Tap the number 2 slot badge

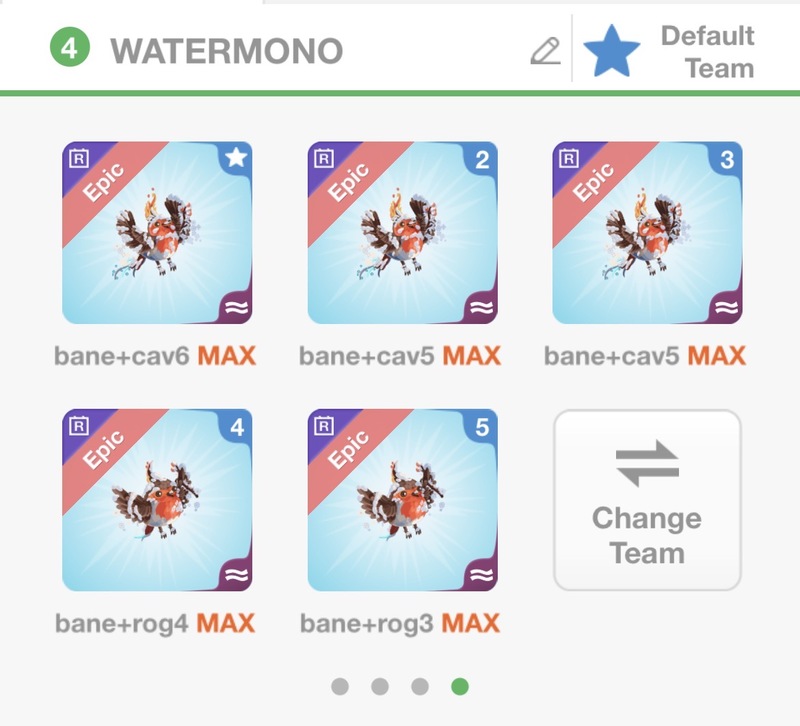[x=481, y=160]
